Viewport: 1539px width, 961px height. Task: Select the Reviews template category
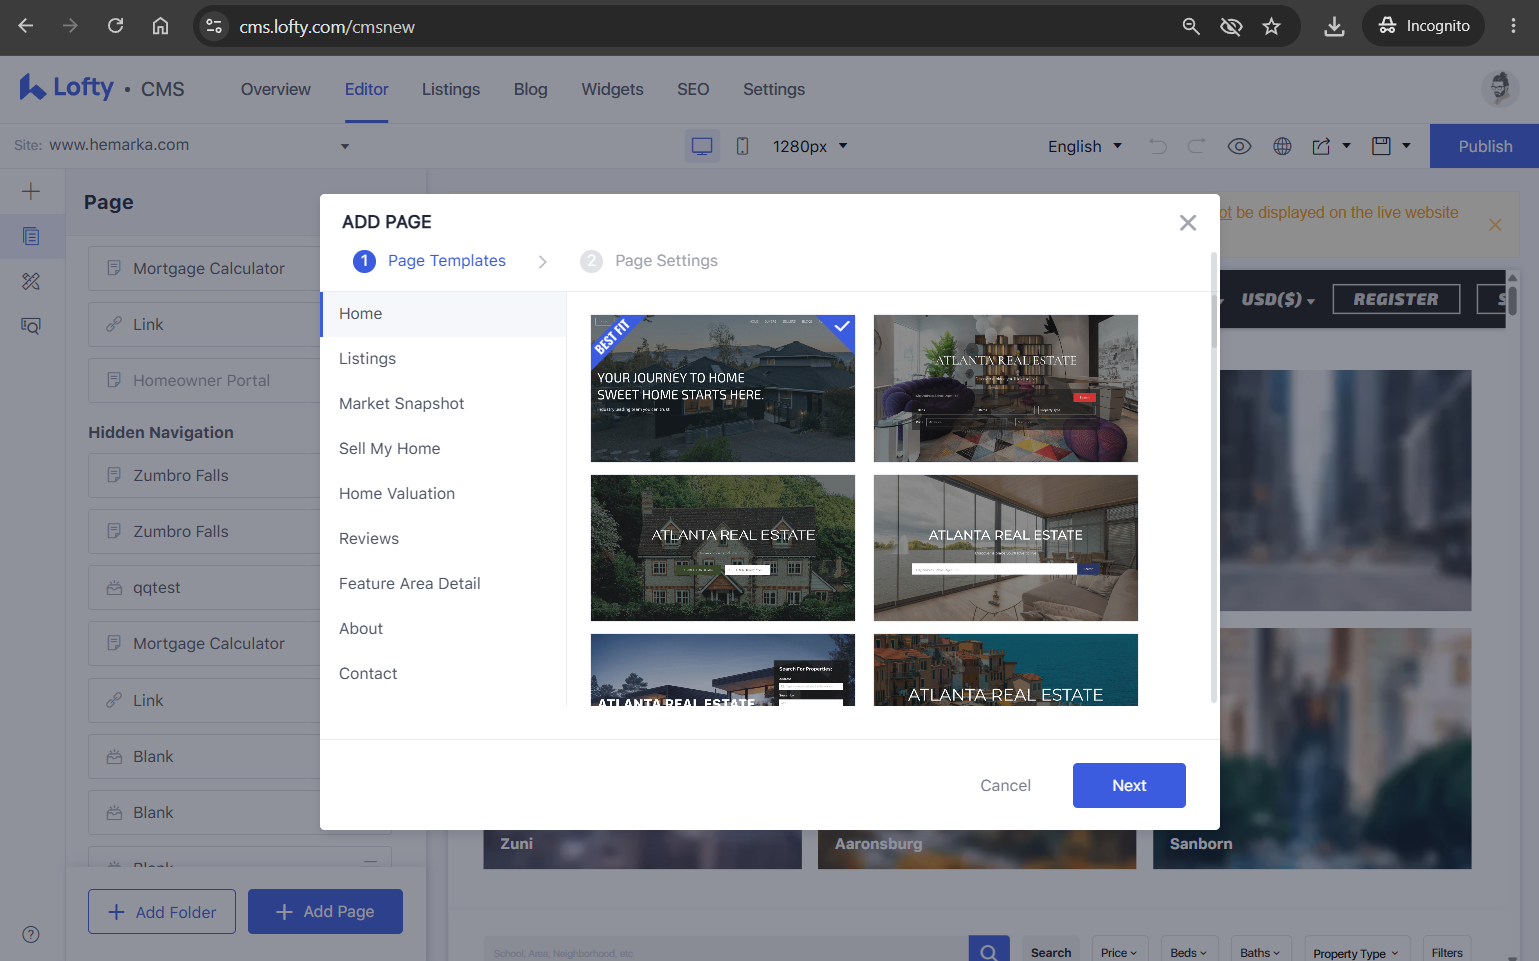pos(443,539)
